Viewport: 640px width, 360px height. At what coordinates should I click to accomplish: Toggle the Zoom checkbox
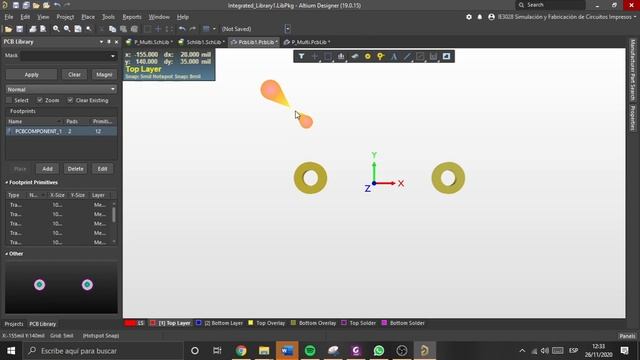coord(40,100)
